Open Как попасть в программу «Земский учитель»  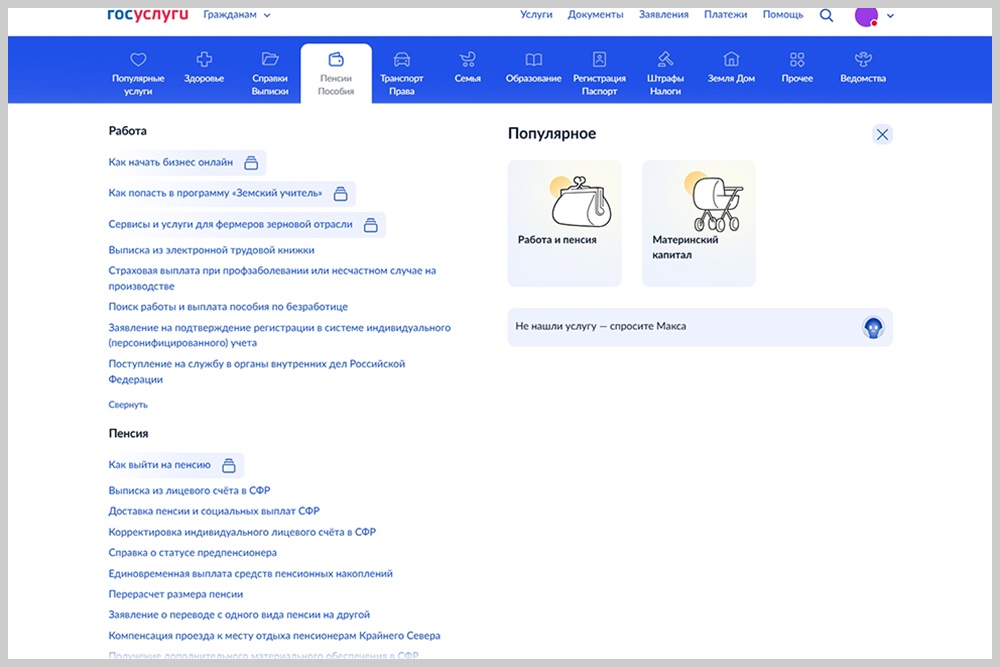click(216, 193)
